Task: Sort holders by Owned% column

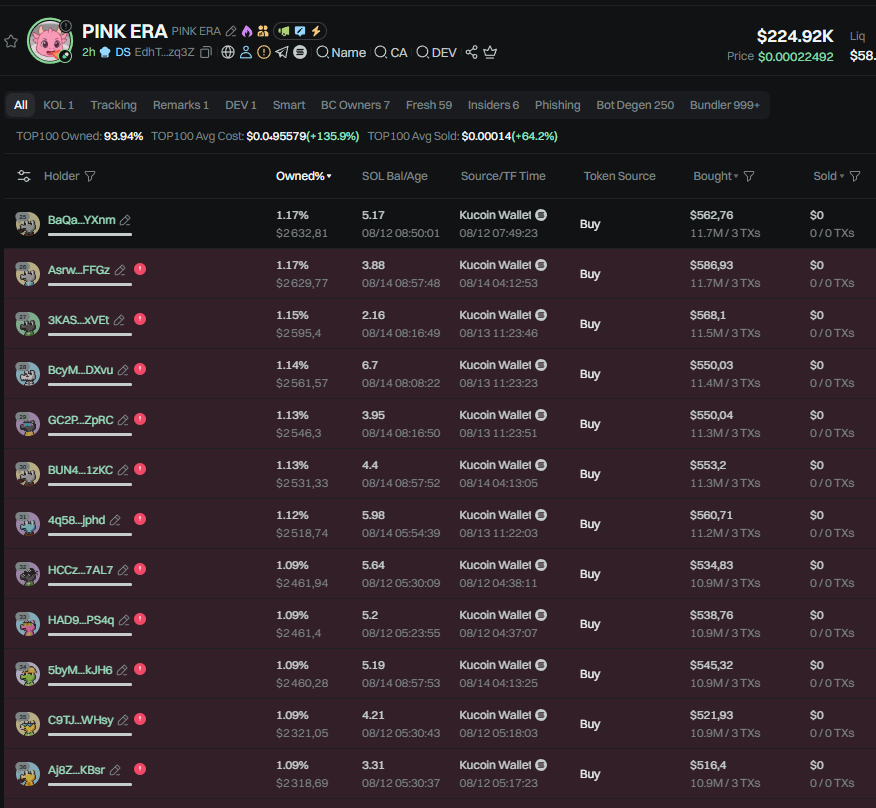Action: point(303,176)
